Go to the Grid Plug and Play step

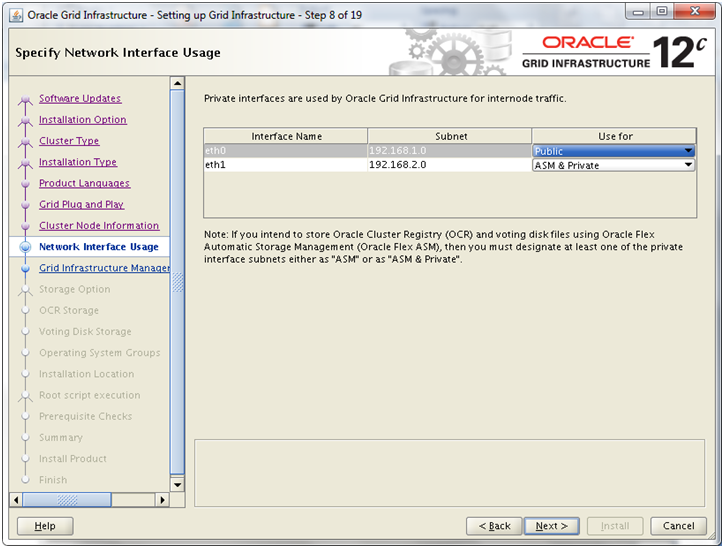point(82,205)
